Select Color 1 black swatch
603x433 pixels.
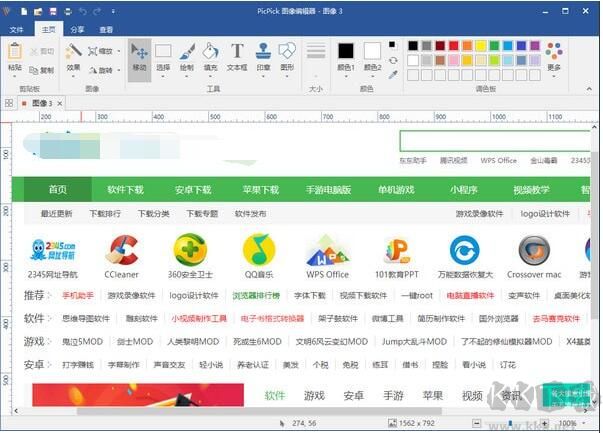(345, 51)
